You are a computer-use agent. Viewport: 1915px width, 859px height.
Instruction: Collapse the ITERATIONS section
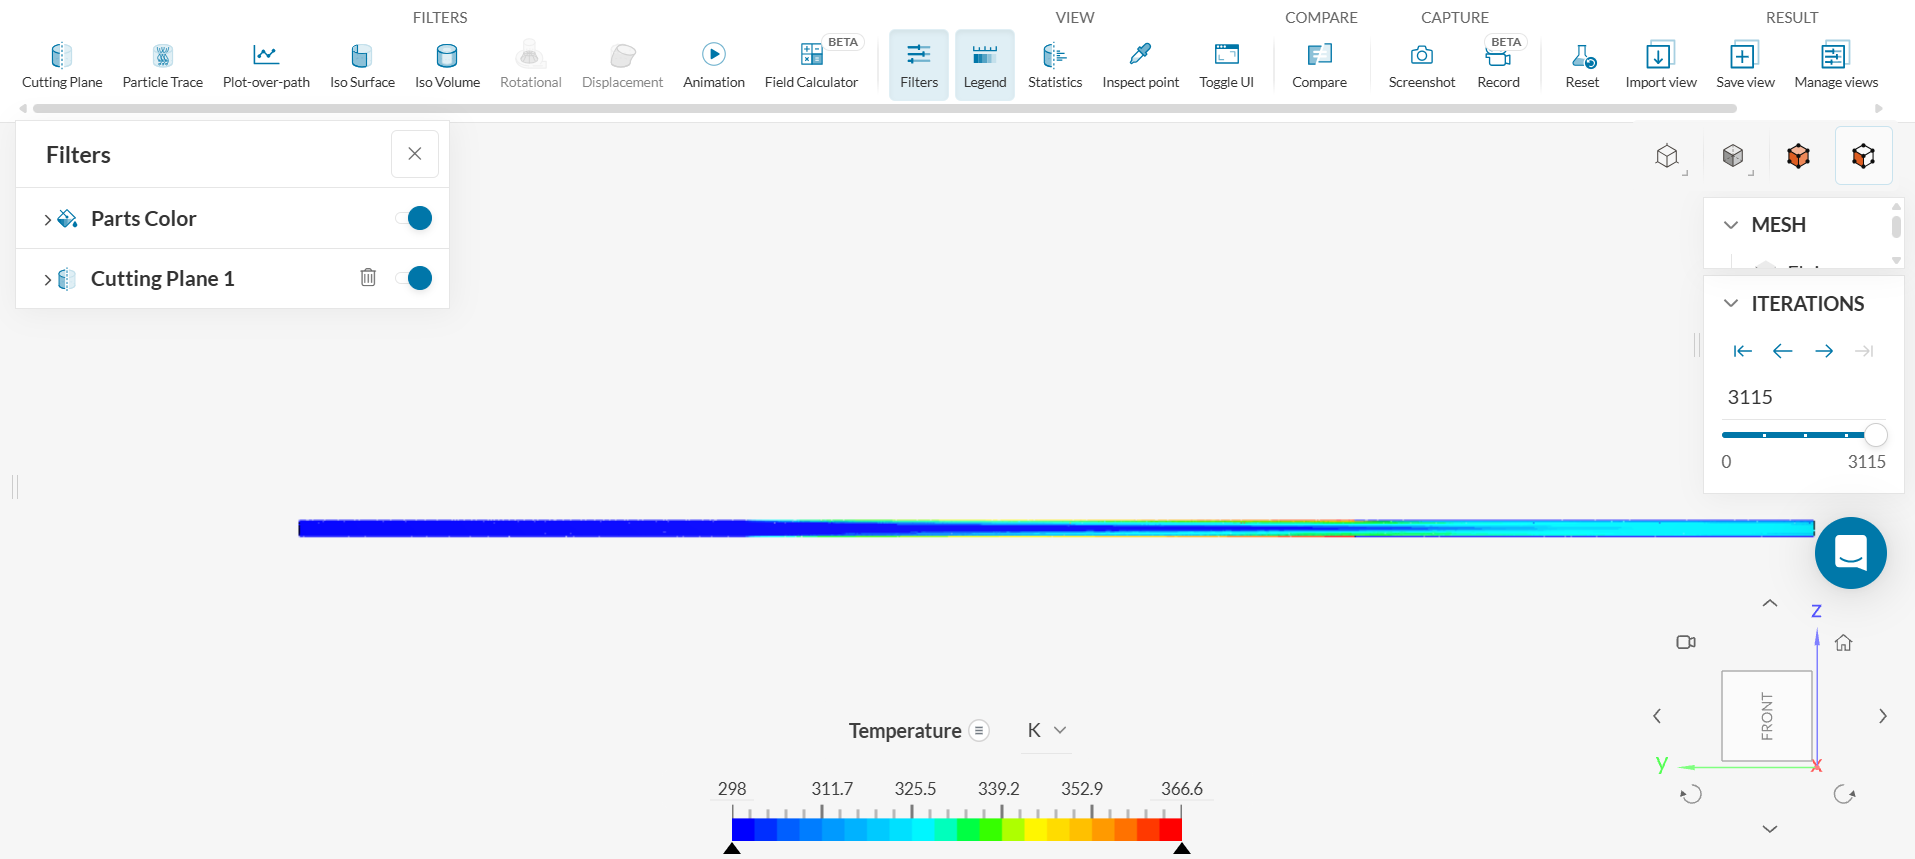[1731, 303]
